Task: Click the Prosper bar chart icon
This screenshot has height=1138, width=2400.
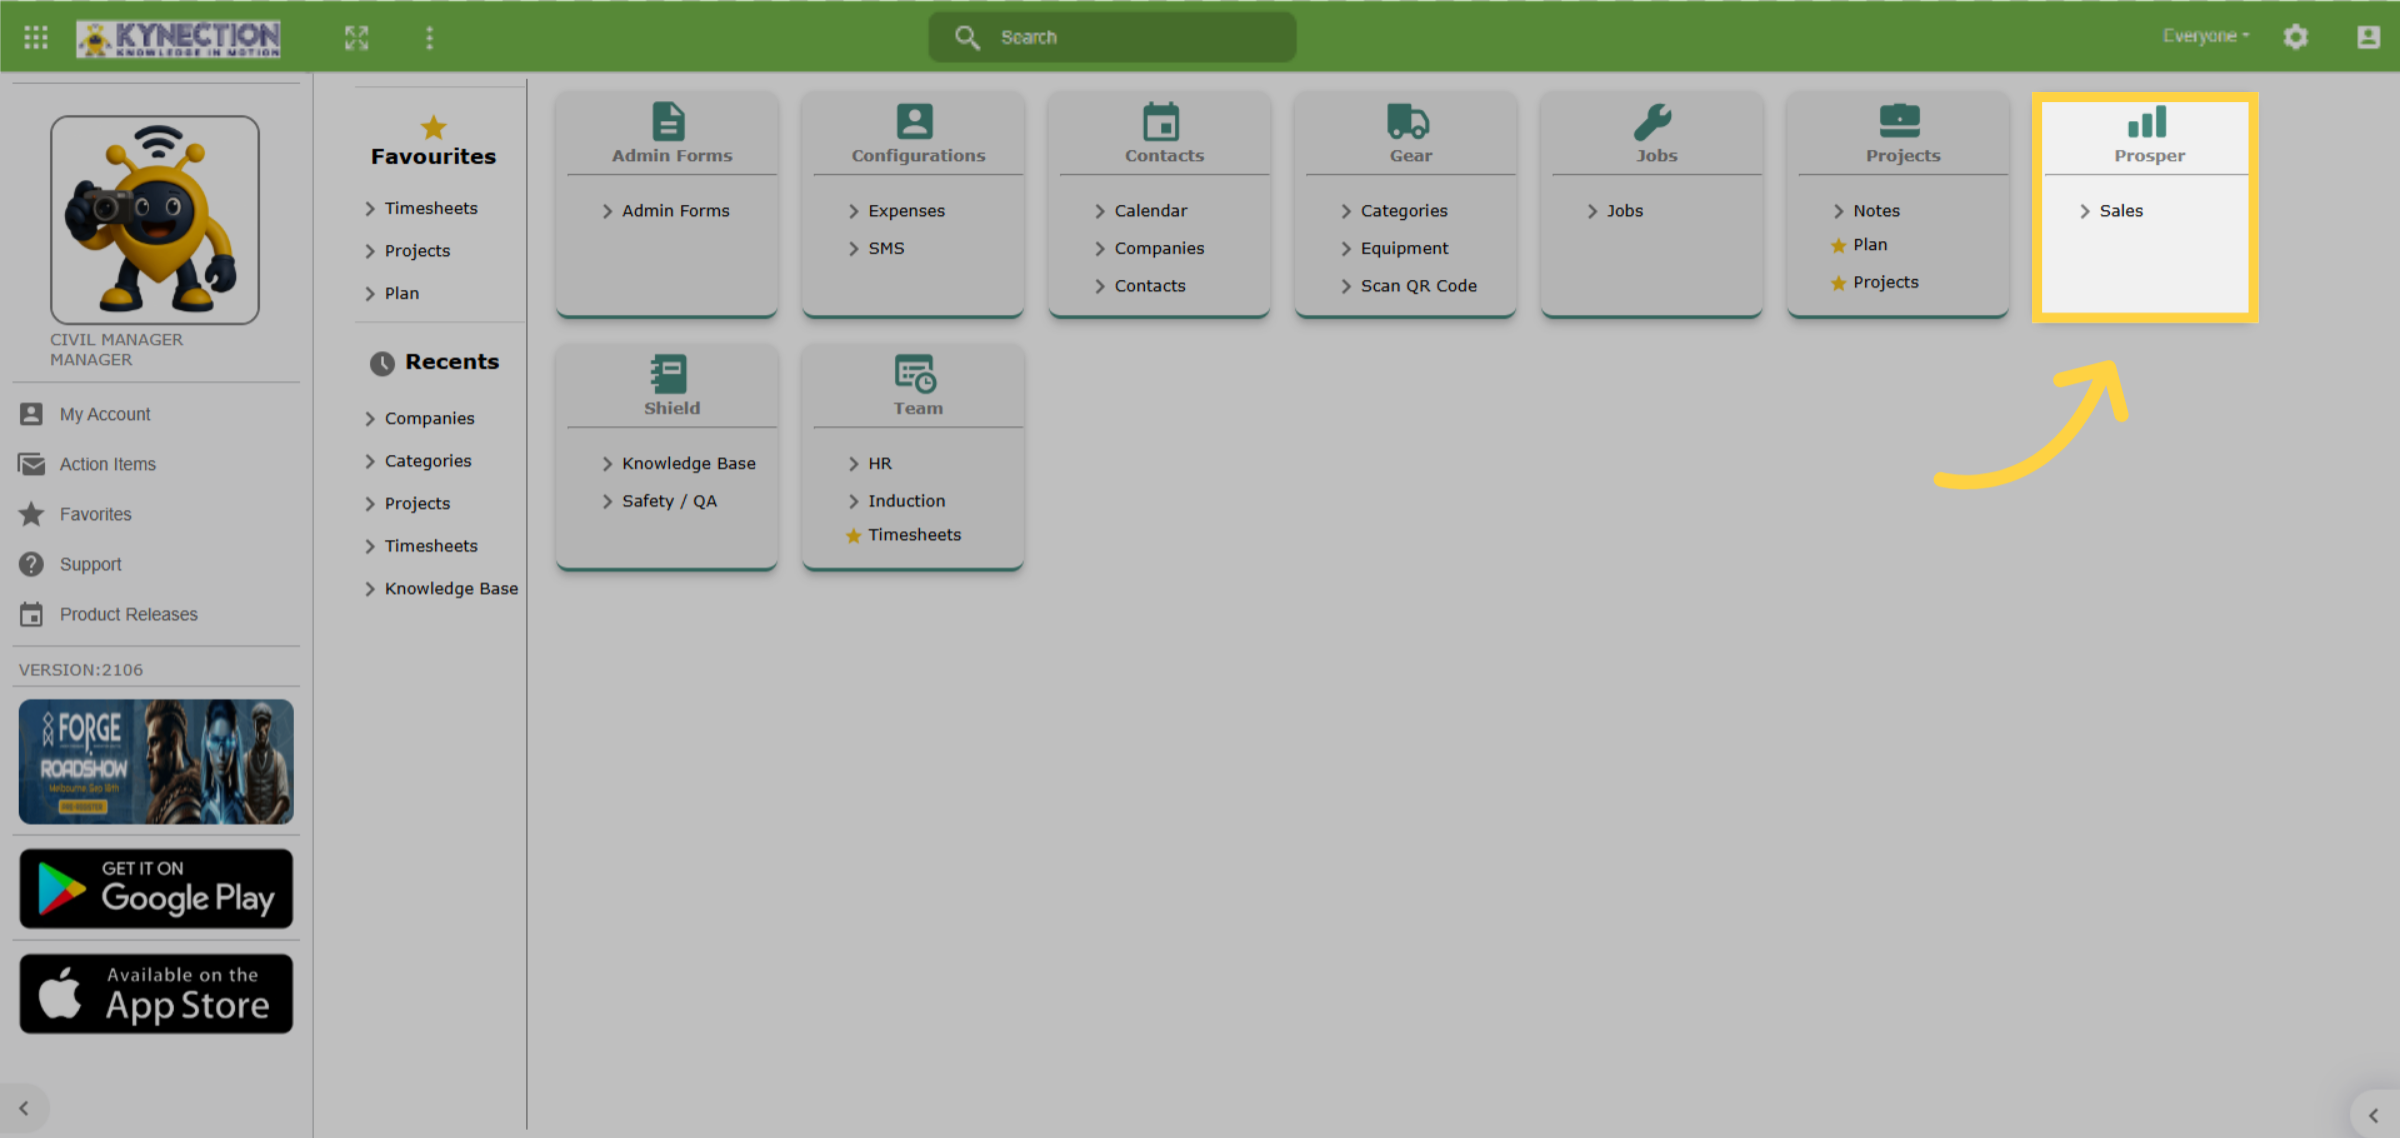Action: (2148, 122)
